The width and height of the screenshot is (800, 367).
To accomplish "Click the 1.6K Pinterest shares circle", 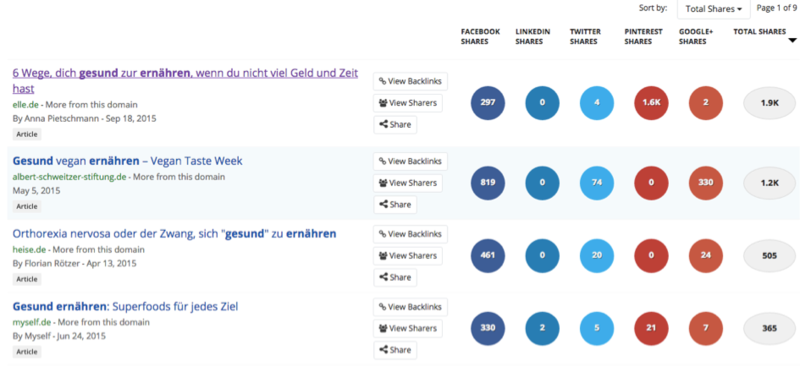I will pyautogui.click(x=651, y=103).
